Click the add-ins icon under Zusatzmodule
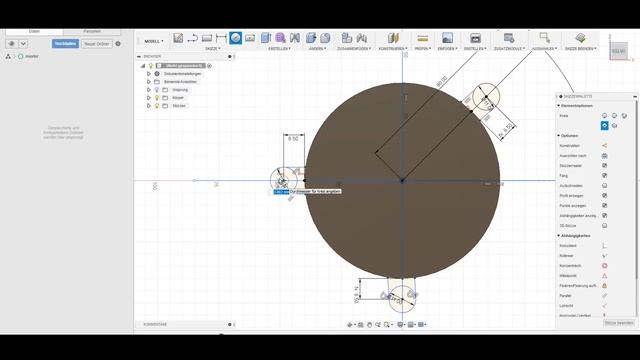Screen dimensions: 640x360 509,38
